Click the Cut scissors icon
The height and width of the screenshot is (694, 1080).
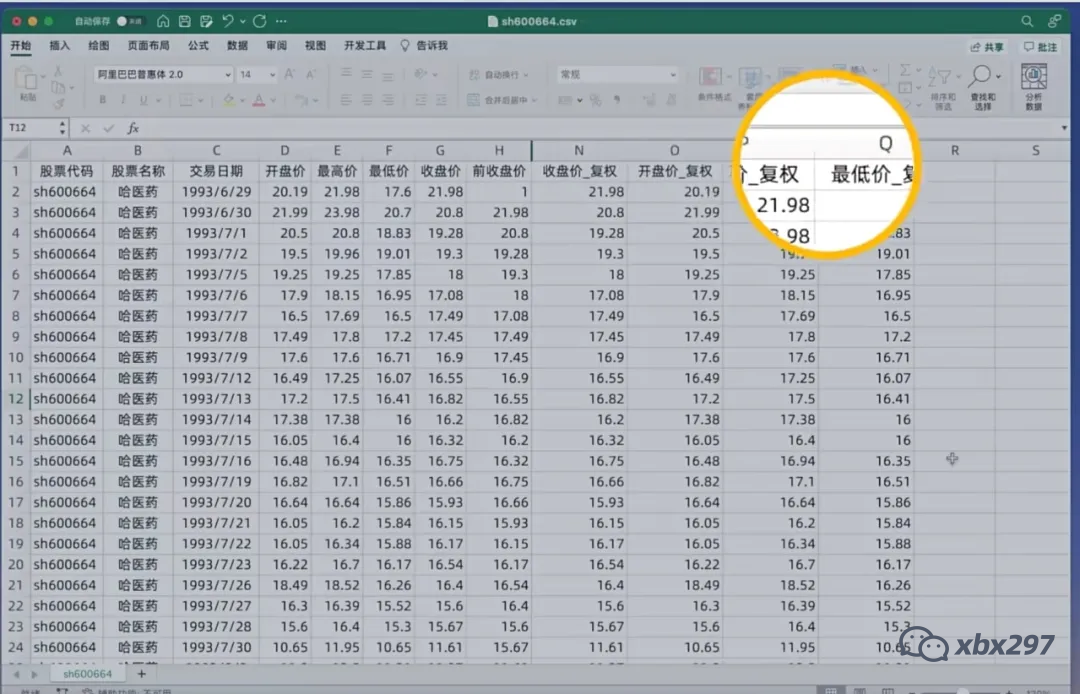pyautogui.click(x=58, y=71)
